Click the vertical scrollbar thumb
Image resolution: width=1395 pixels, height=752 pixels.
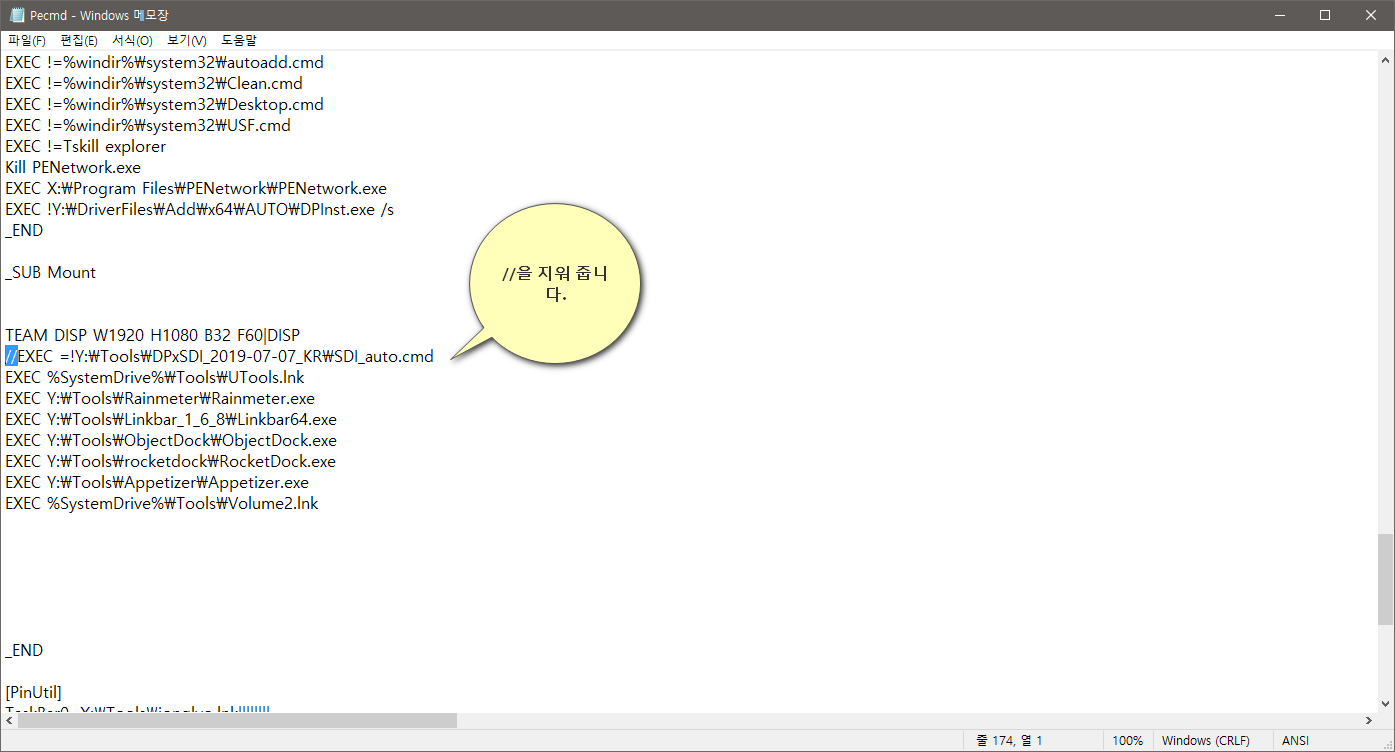tap(1385, 579)
